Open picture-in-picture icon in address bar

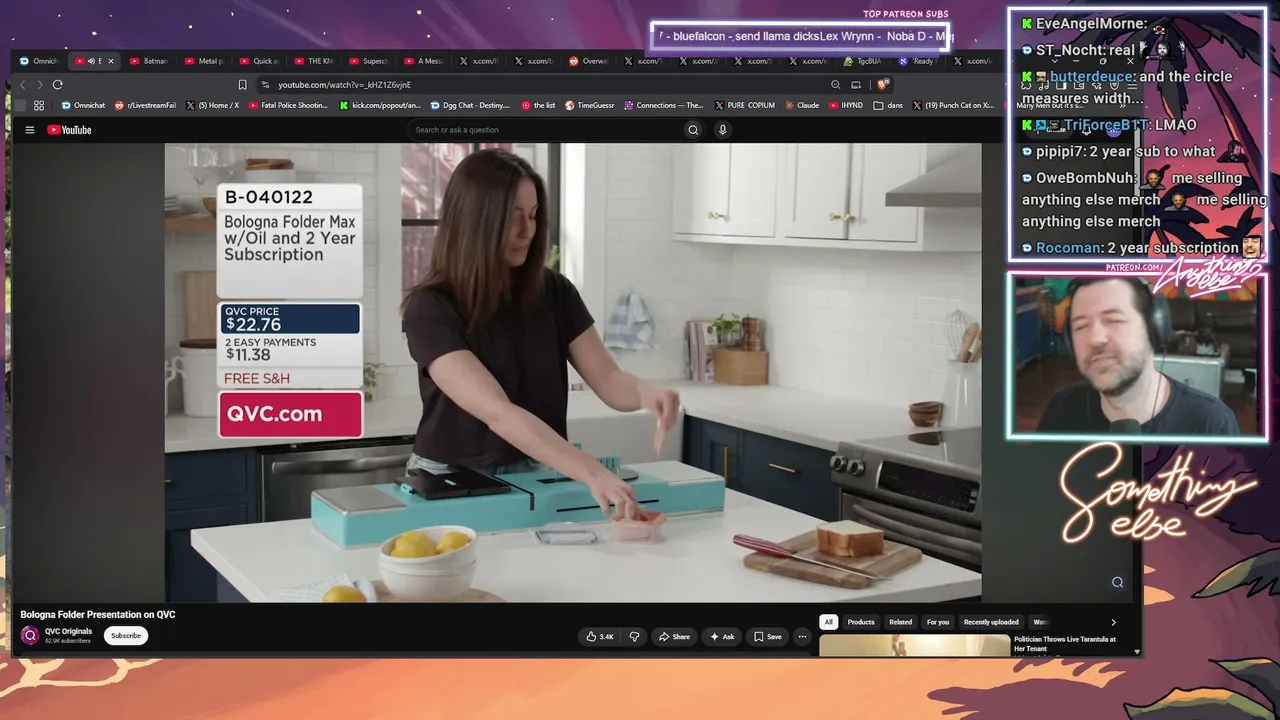pos(856,85)
